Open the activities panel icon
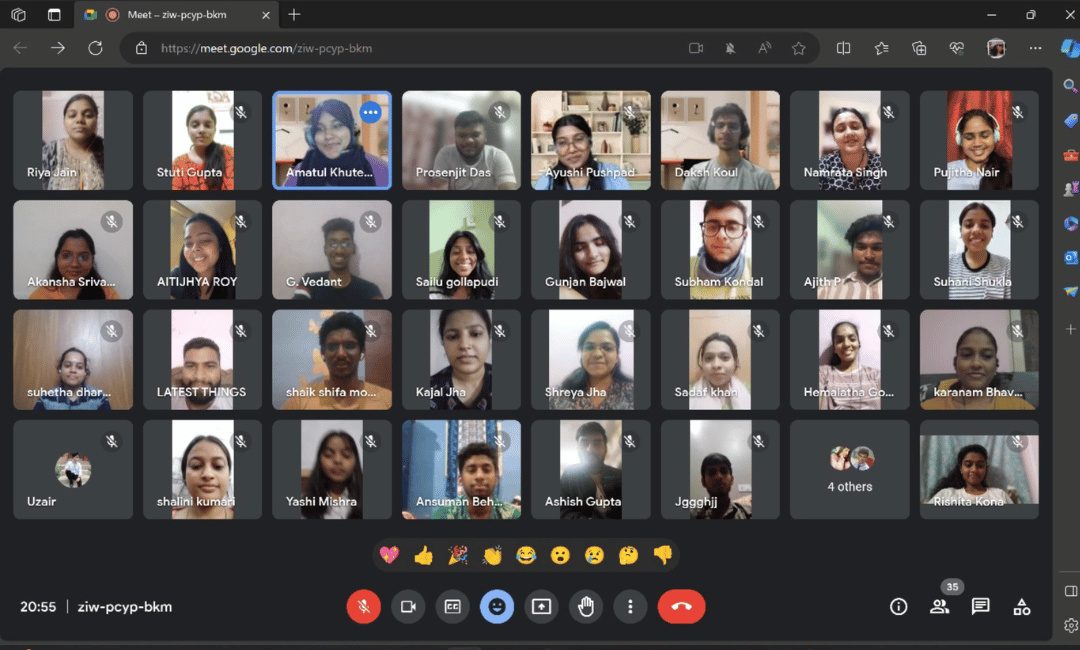The image size is (1080, 650). [1021, 606]
